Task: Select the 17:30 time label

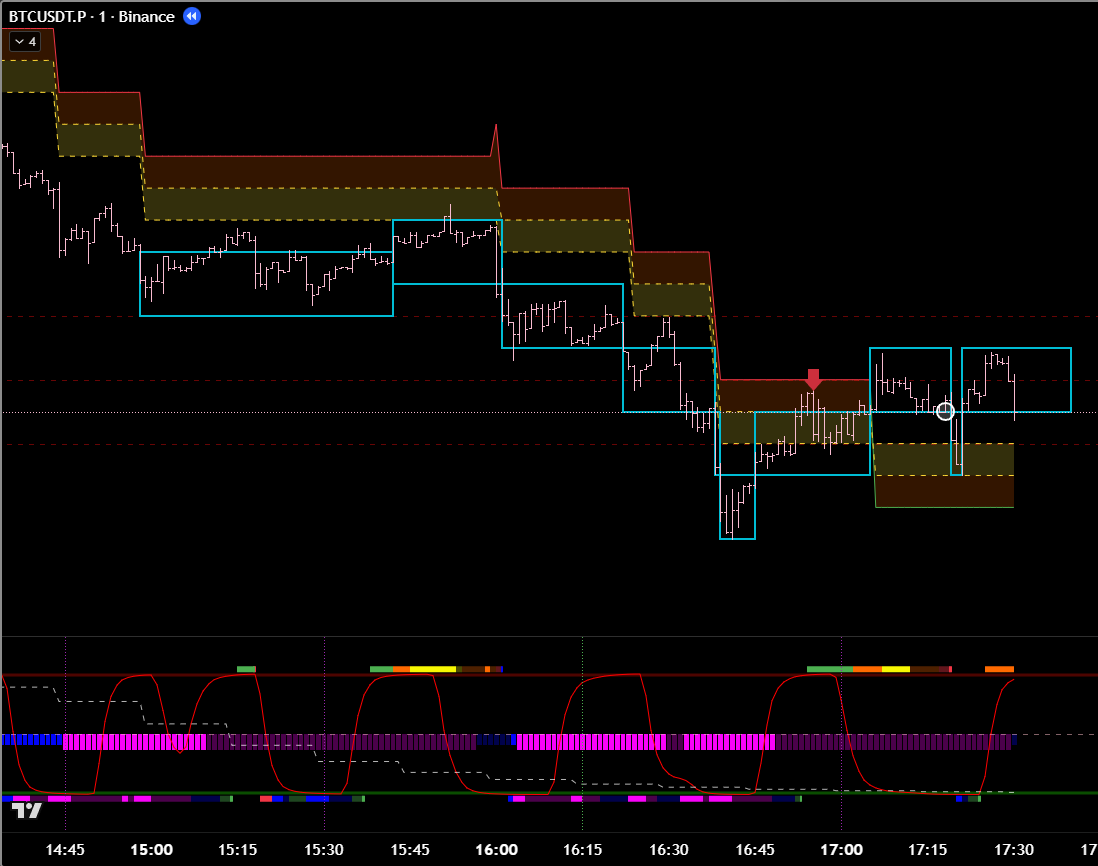Action: coord(1013,850)
